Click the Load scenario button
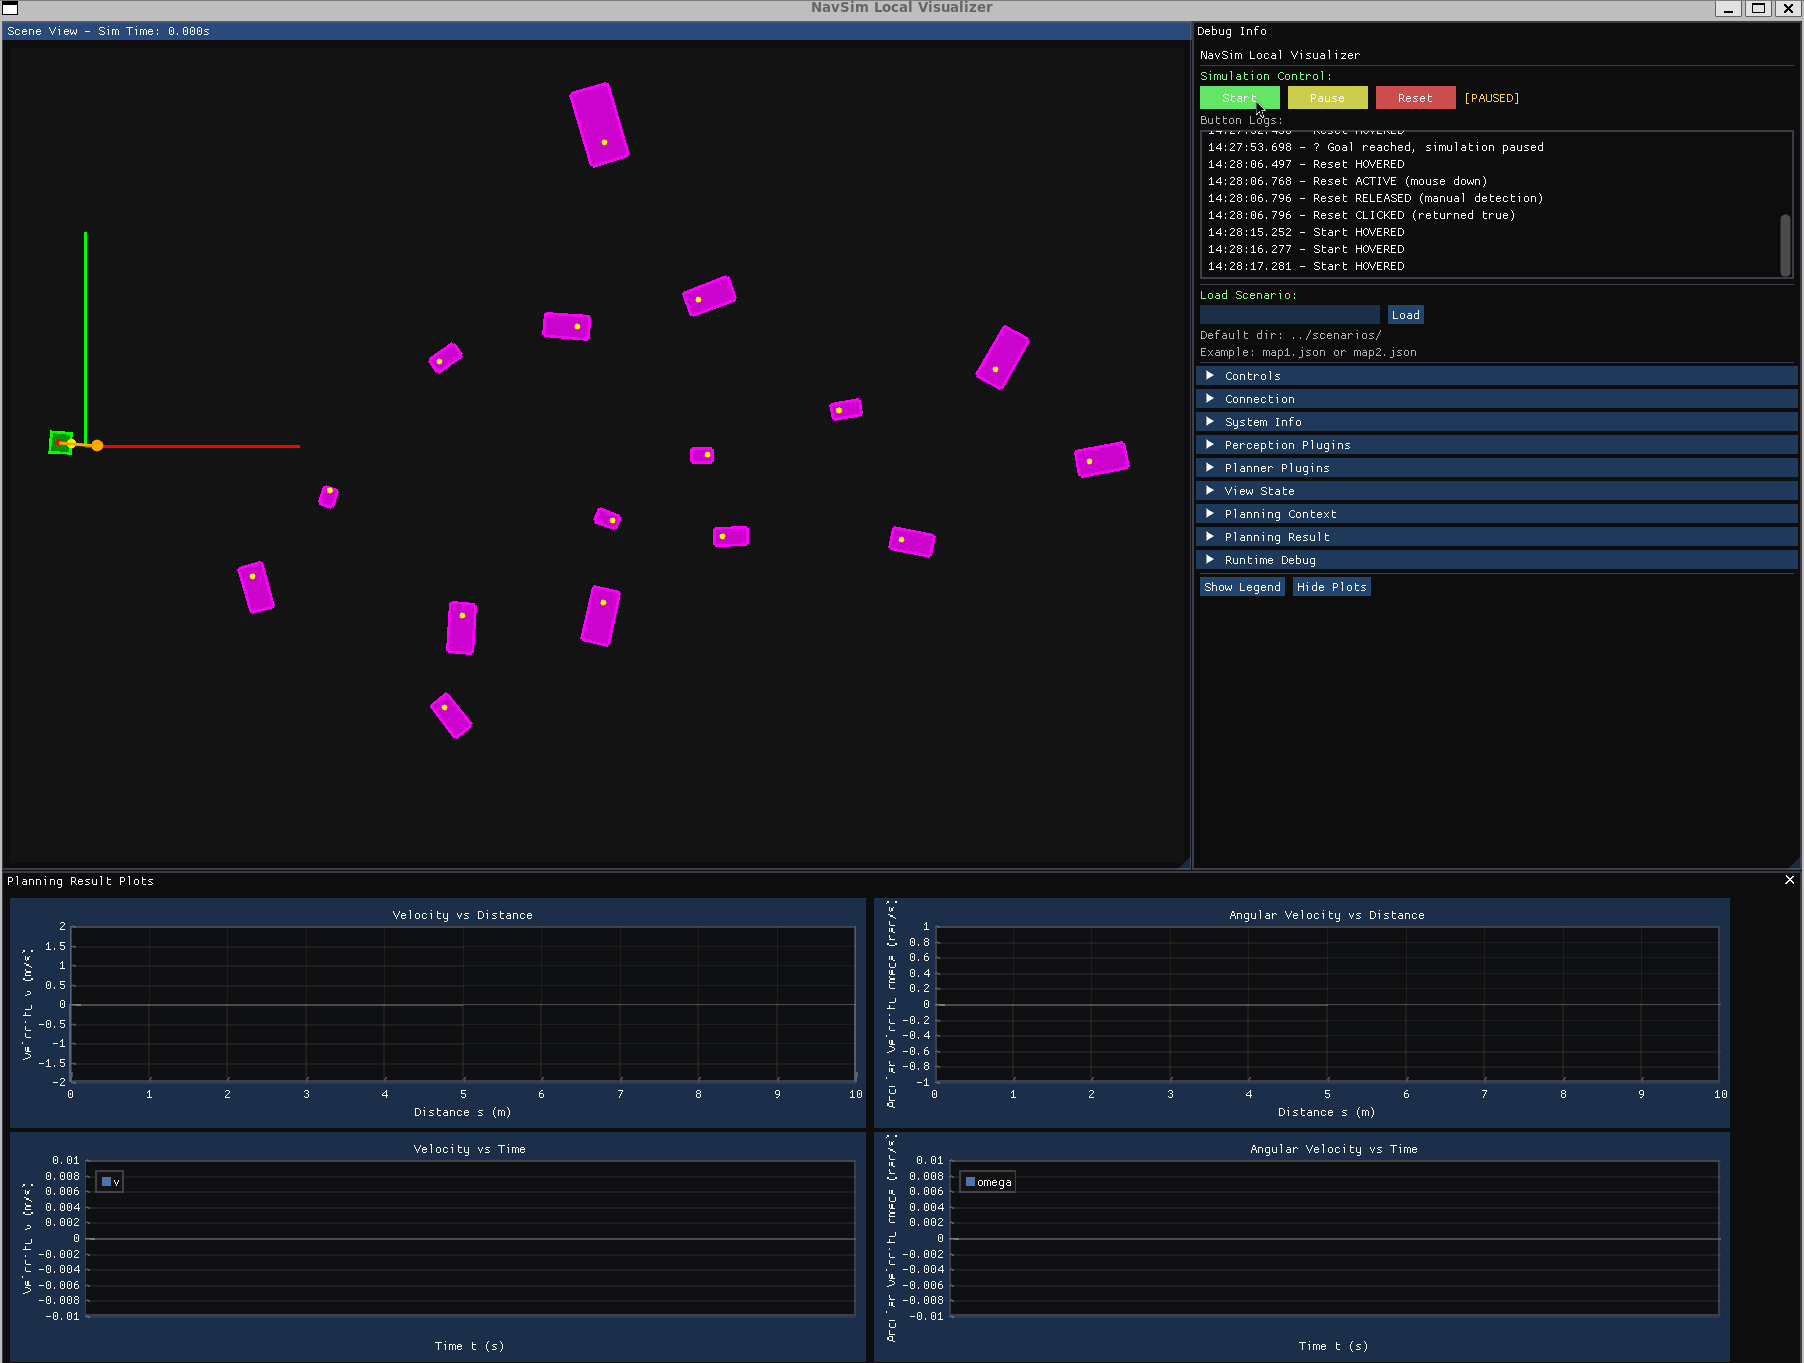The height and width of the screenshot is (1363, 1804). coord(1405,315)
